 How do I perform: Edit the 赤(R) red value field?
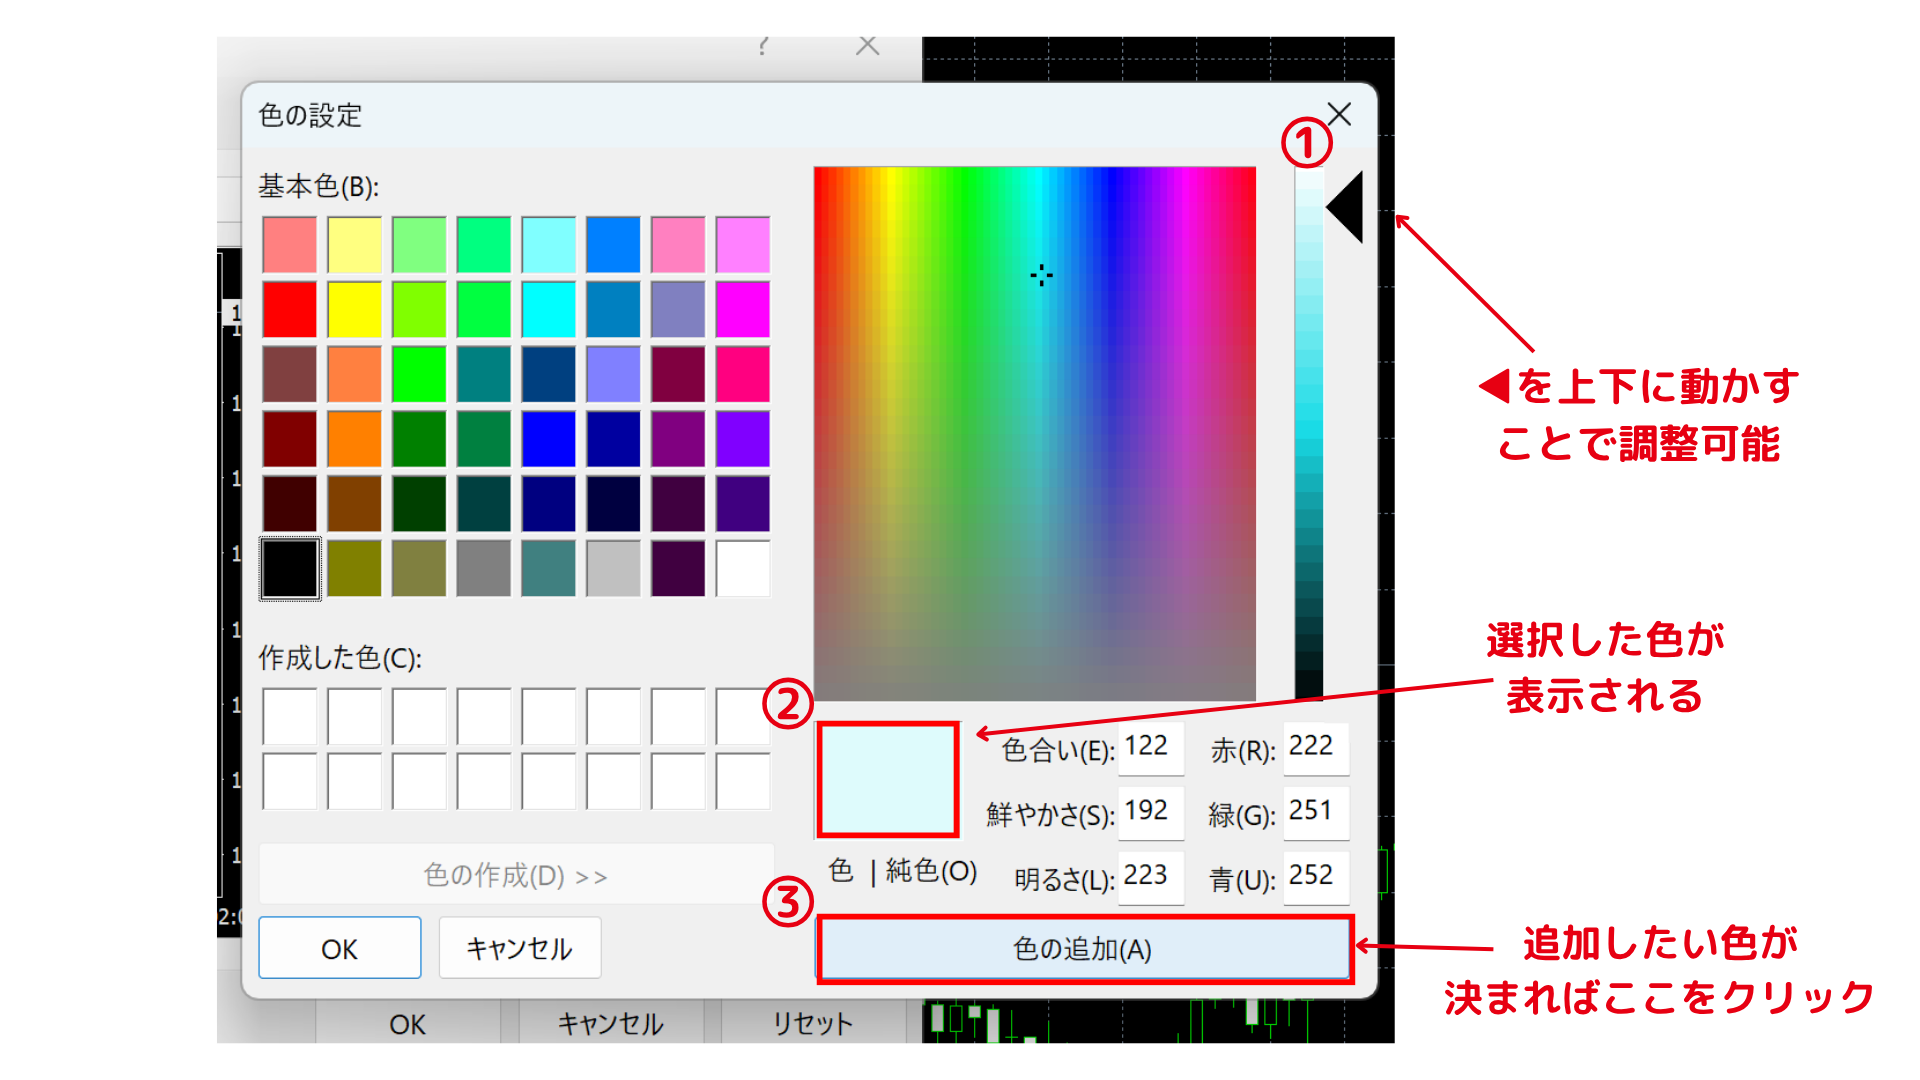pos(1315,748)
